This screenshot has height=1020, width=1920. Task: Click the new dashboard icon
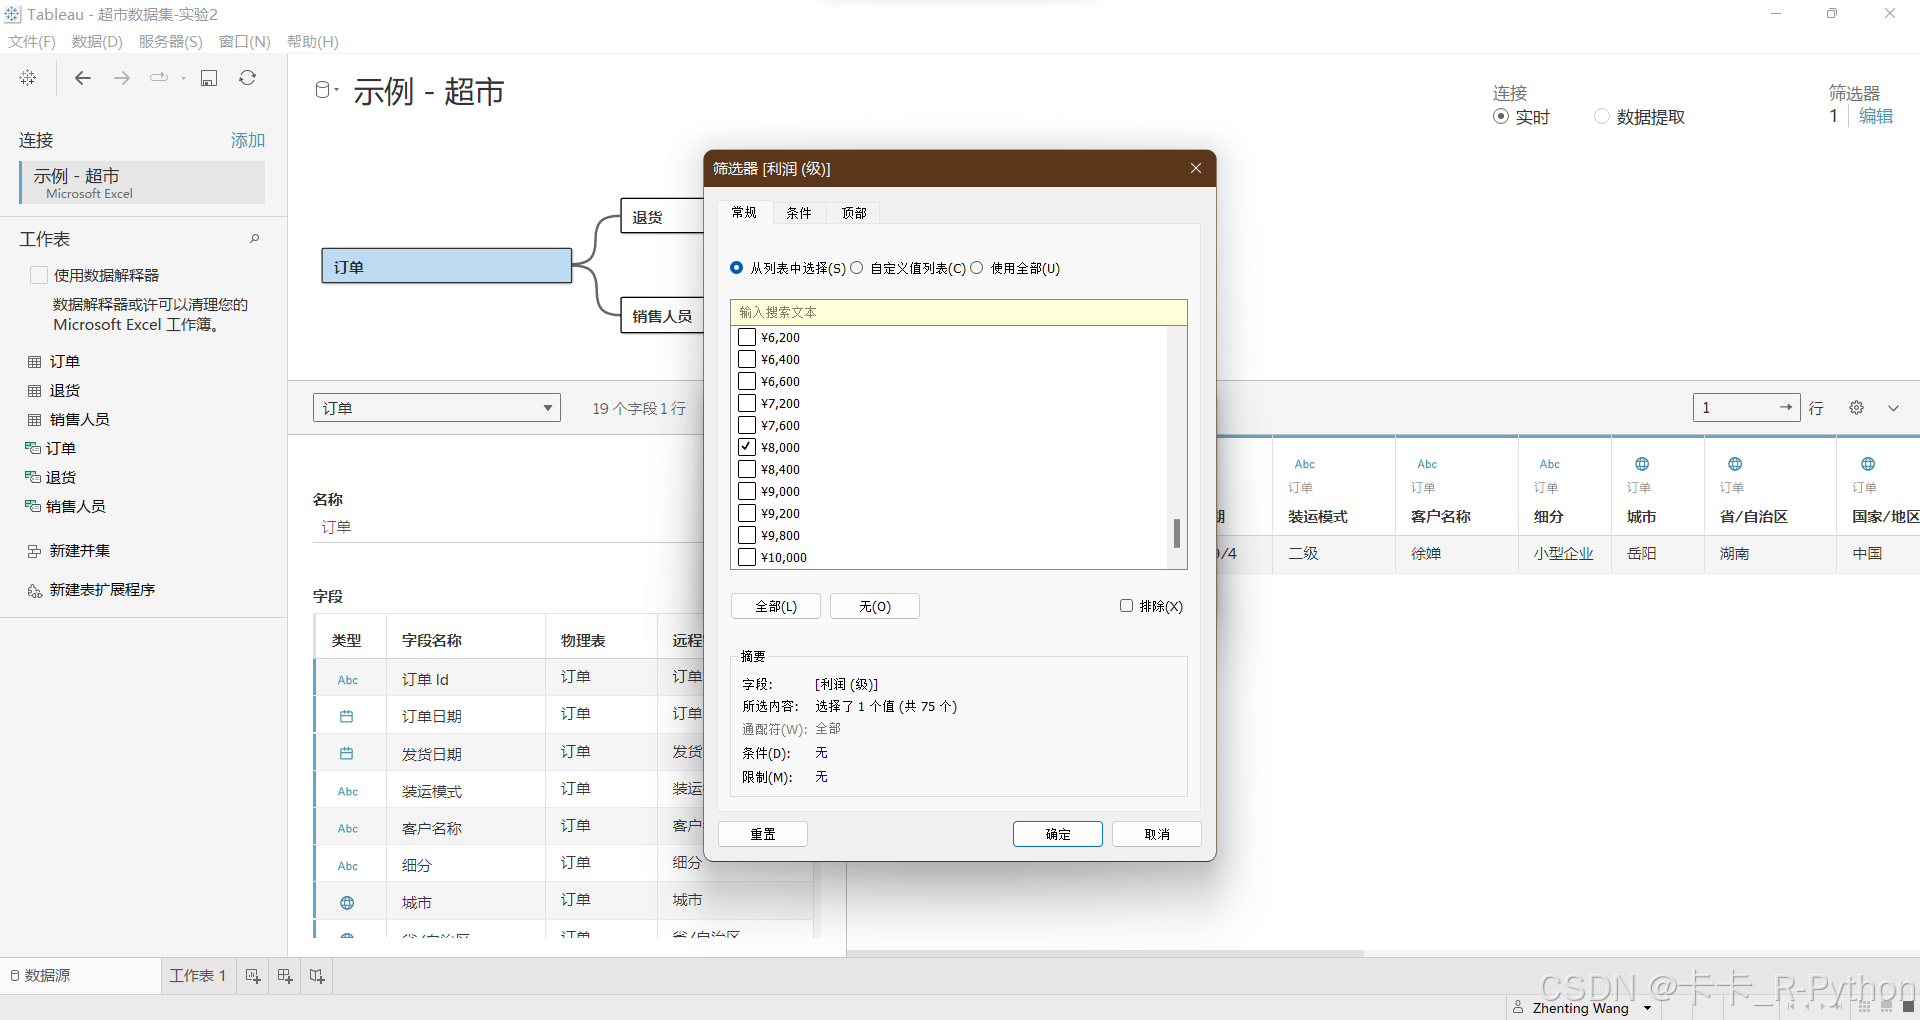(285, 976)
